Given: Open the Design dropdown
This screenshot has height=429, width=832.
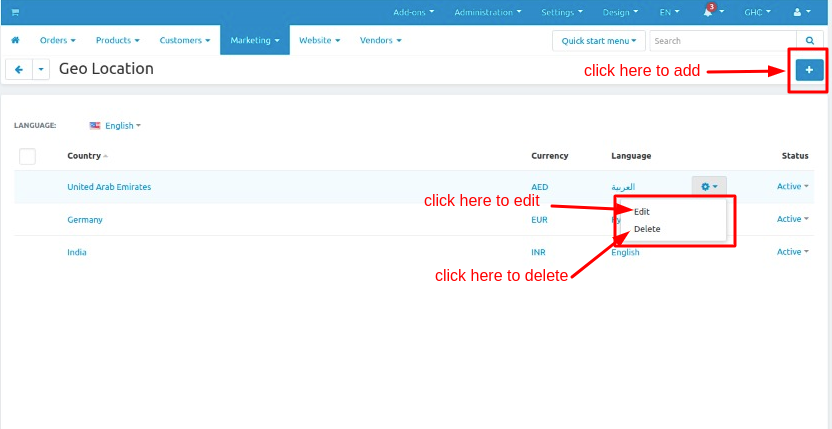Looking at the screenshot, I should [620, 12].
